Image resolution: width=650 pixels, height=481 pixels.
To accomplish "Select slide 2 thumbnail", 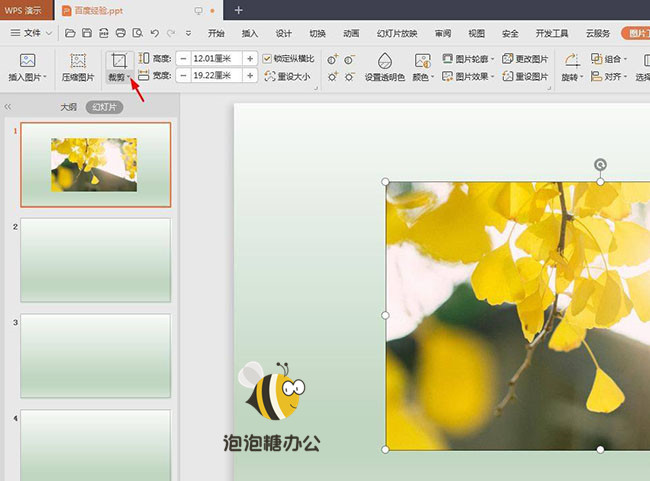I will point(96,260).
